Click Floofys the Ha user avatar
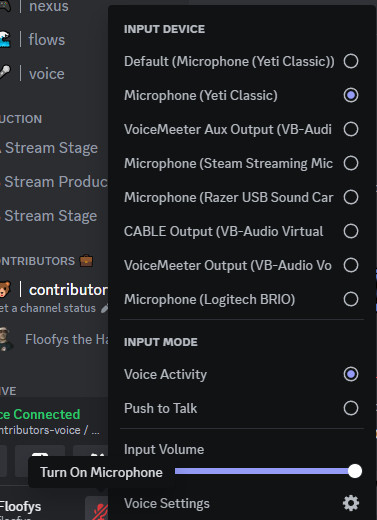The image size is (377, 520). [5, 339]
